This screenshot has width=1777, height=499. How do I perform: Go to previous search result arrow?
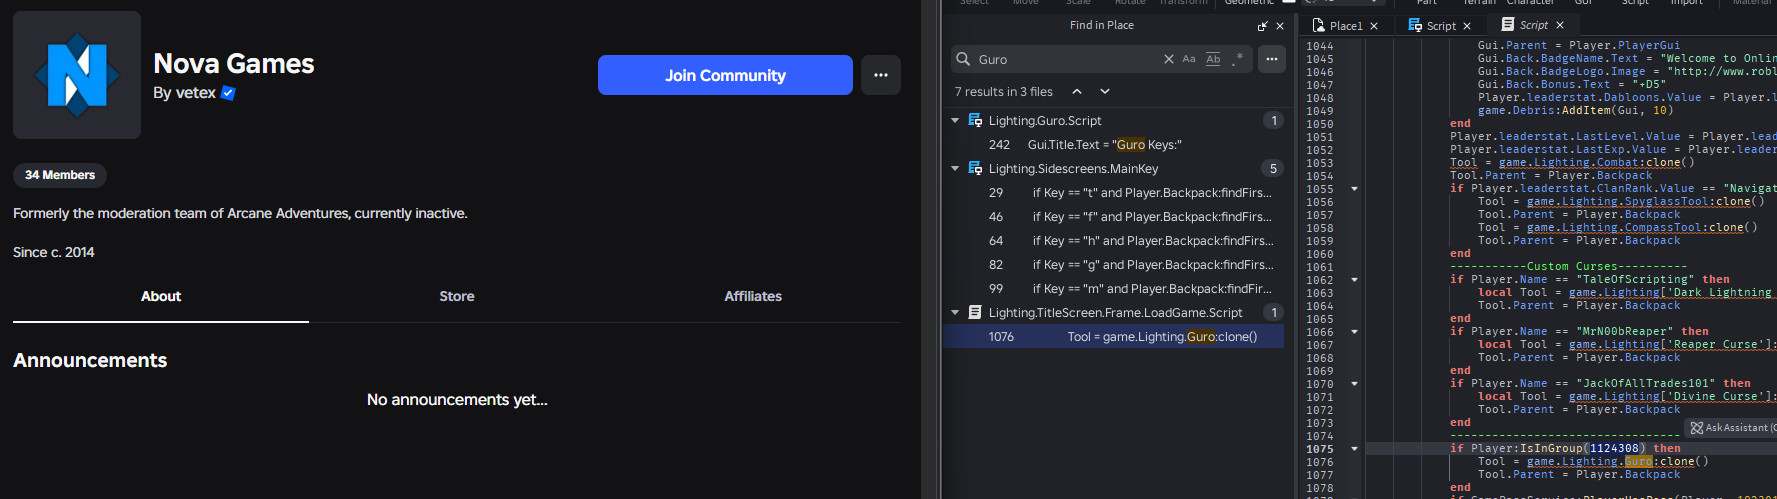pyautogui.click(x=1077, y=91)
